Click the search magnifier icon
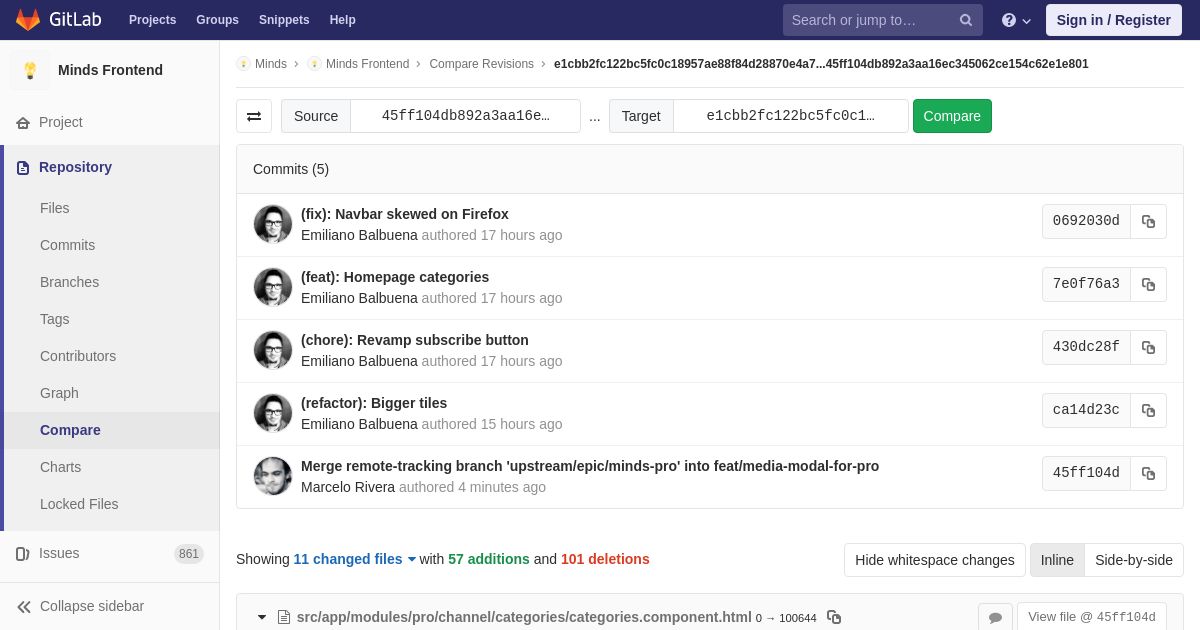 966,20
